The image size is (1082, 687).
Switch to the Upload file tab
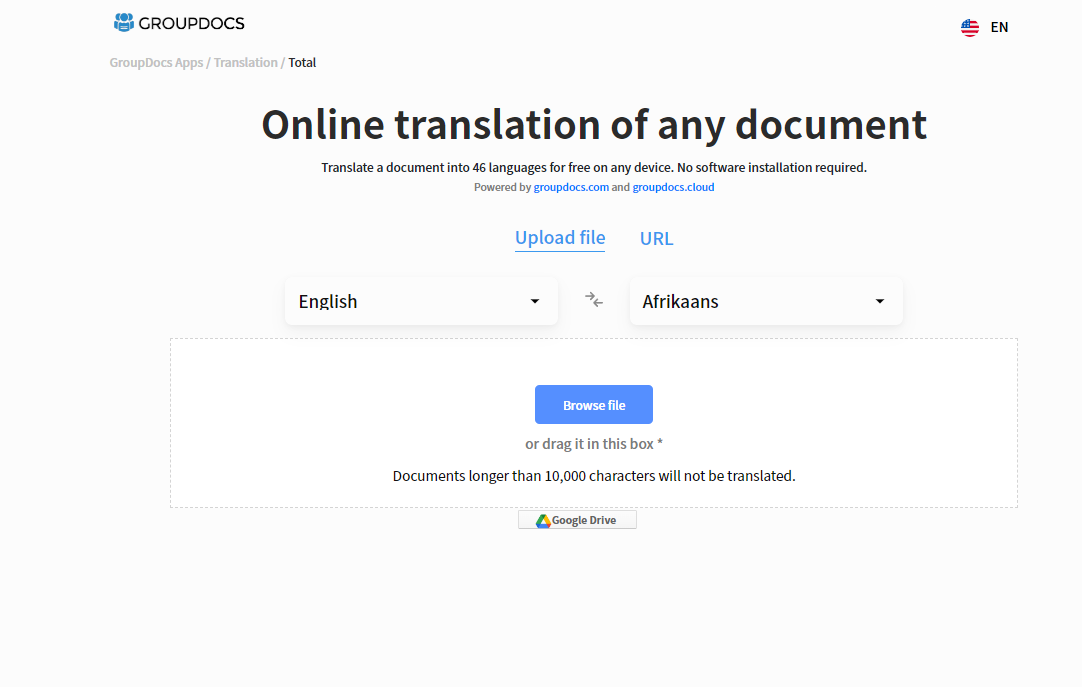[x=560, y=238]
